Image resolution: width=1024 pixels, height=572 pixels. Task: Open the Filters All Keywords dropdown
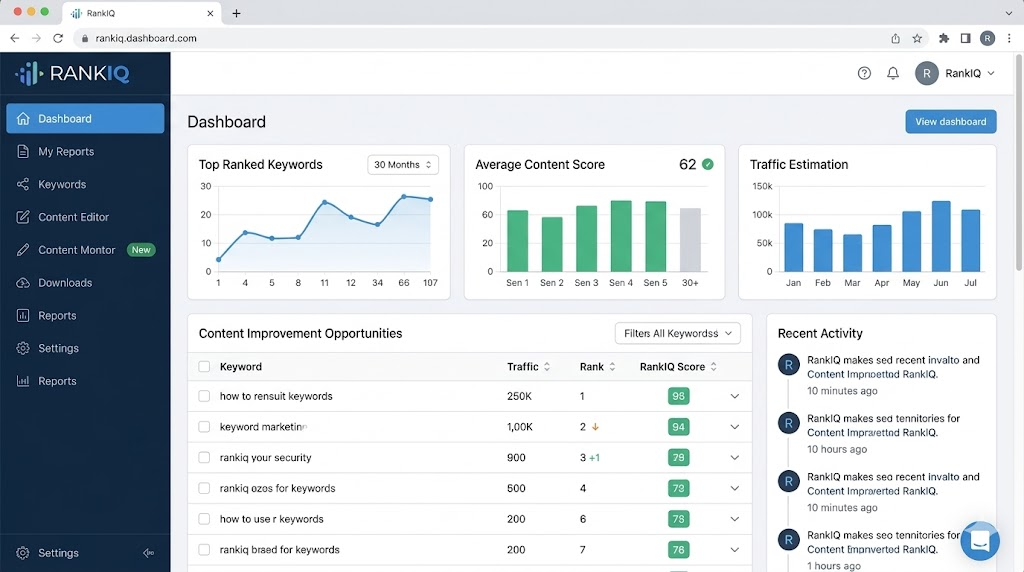click(677, 333)
